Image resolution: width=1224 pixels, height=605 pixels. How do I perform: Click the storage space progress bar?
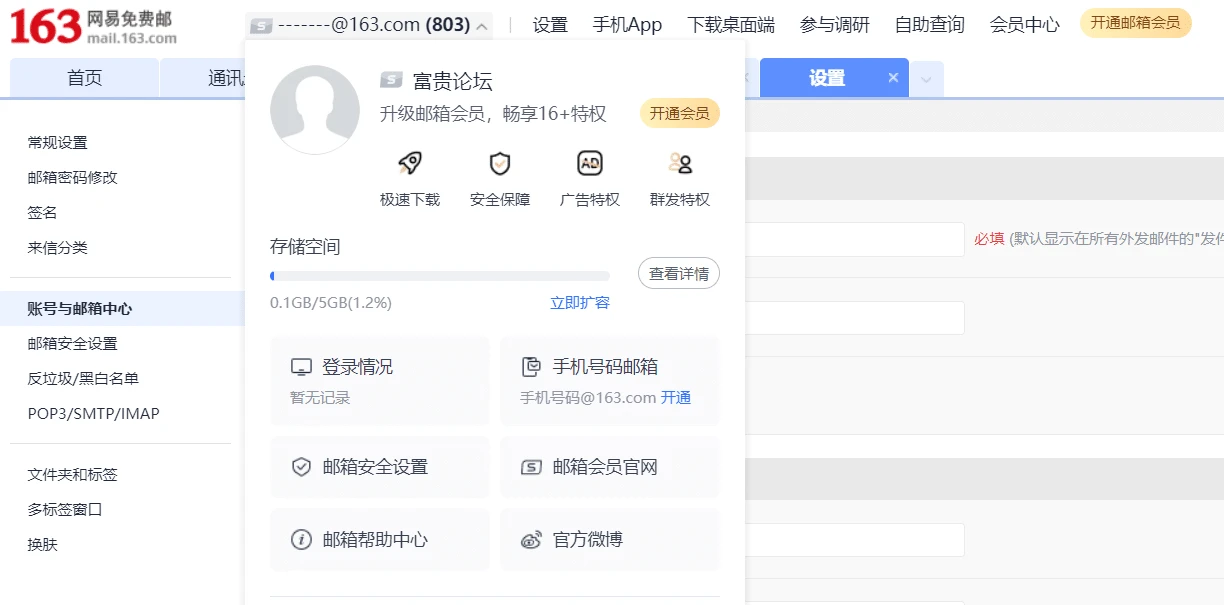440,276
